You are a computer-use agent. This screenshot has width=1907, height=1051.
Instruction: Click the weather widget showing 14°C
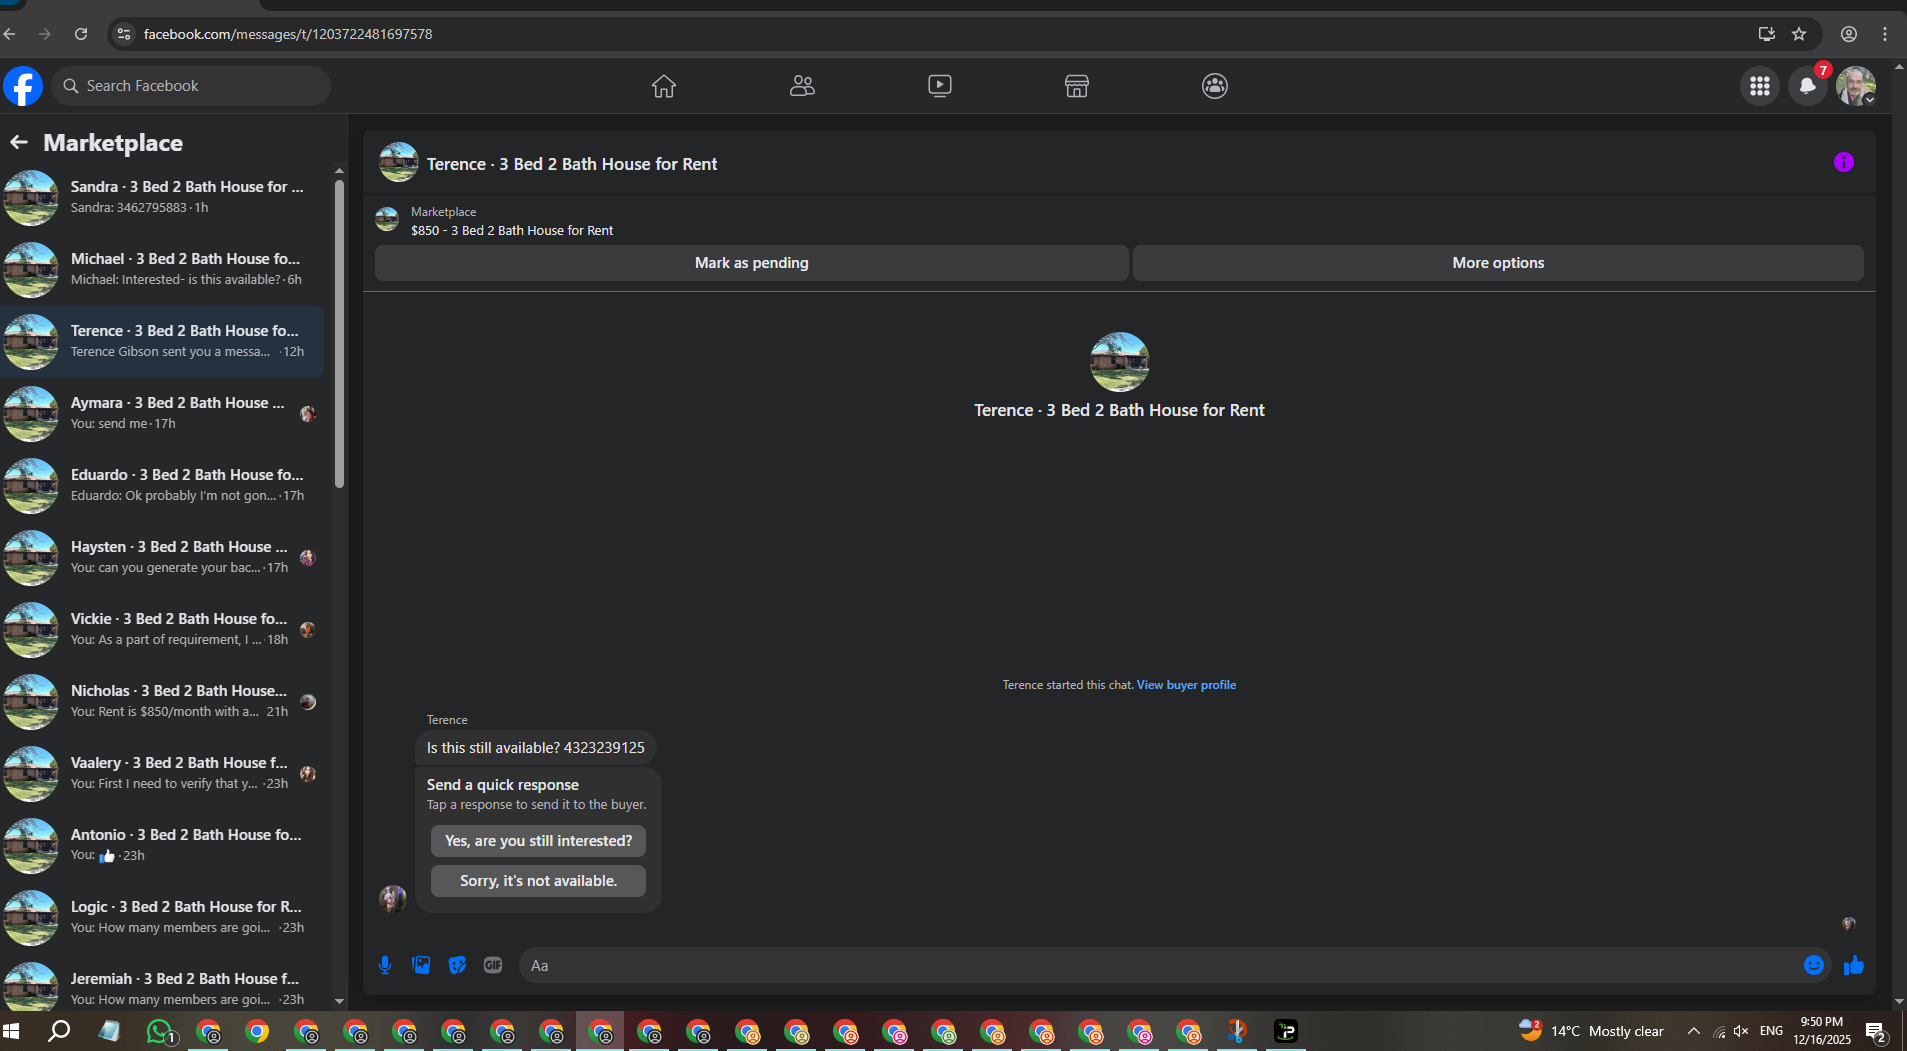1591,1031
